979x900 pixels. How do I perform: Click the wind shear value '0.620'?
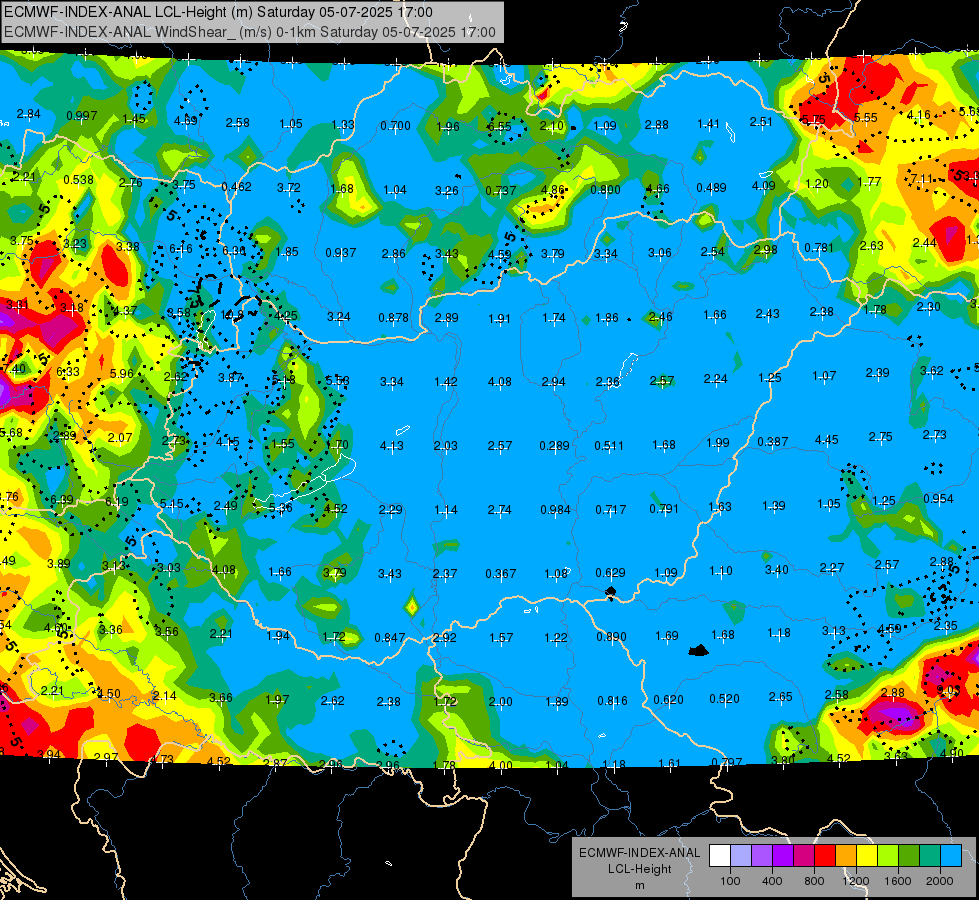point(669,700)
